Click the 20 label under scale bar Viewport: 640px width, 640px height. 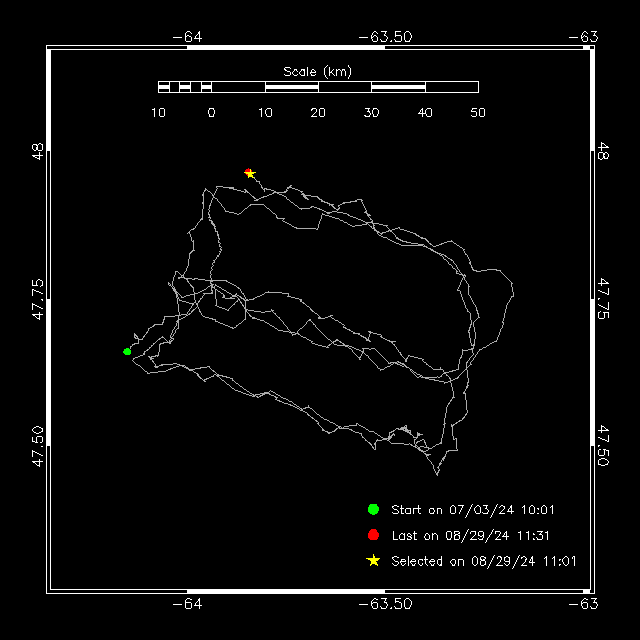click(318, 113)
